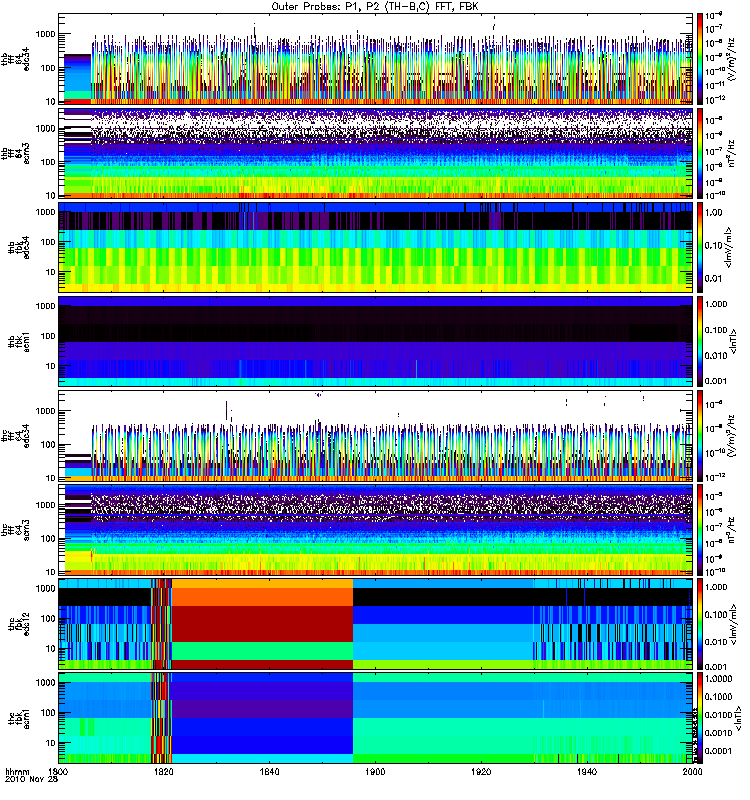Click the "2000" time axis tick label
The width and height of the screenshot is (750, 800).
(692, 771)
